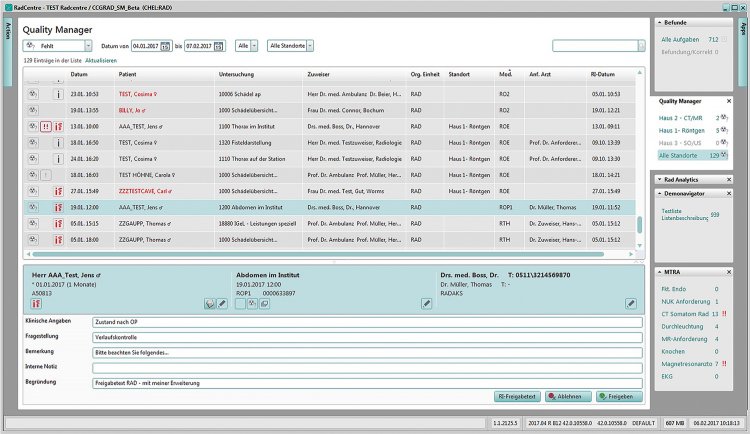Click info icon in 24.01. 16:20 row

point(58,159)
